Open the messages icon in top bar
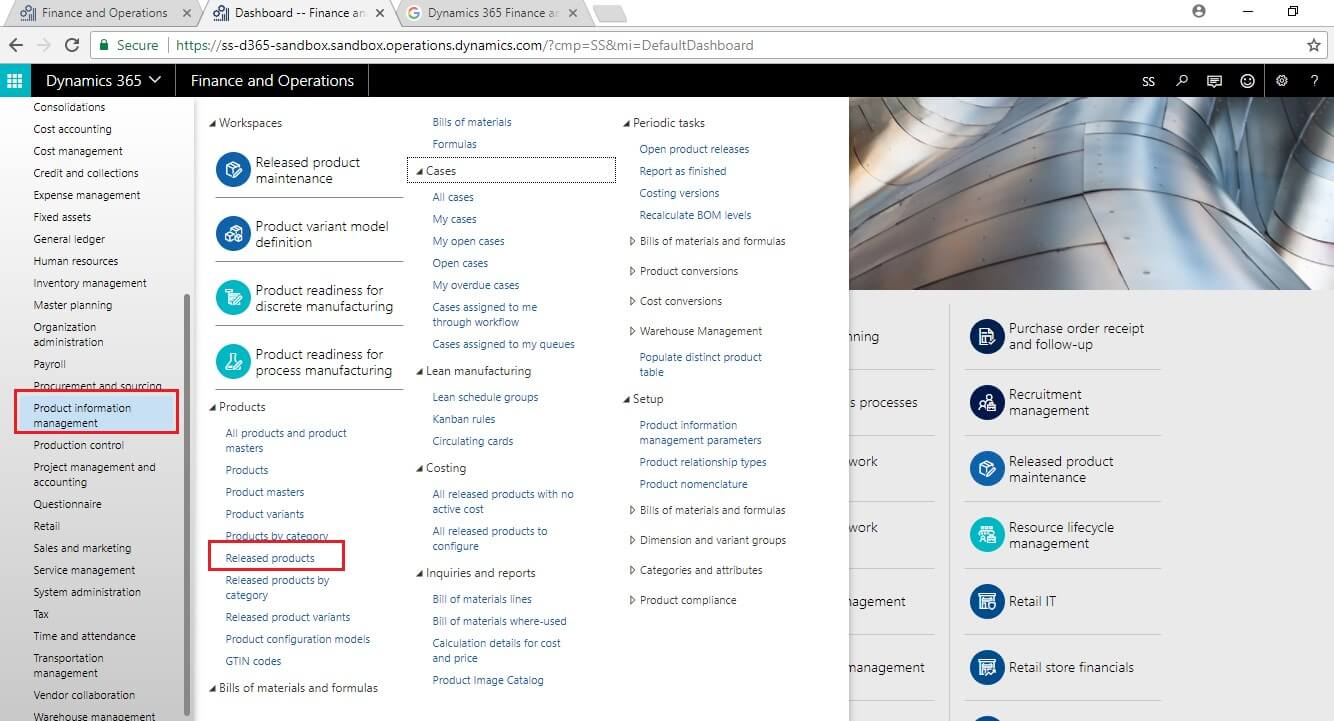The width and height of the screenshot is (1334, 721). coord(1214,81)
